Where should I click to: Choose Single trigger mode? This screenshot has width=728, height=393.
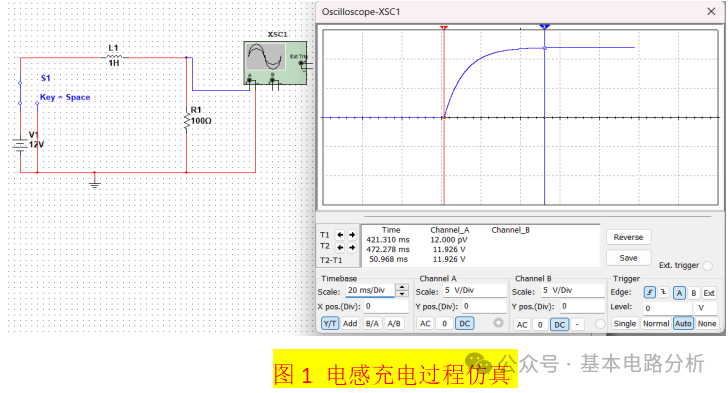(x=624, y=323)
